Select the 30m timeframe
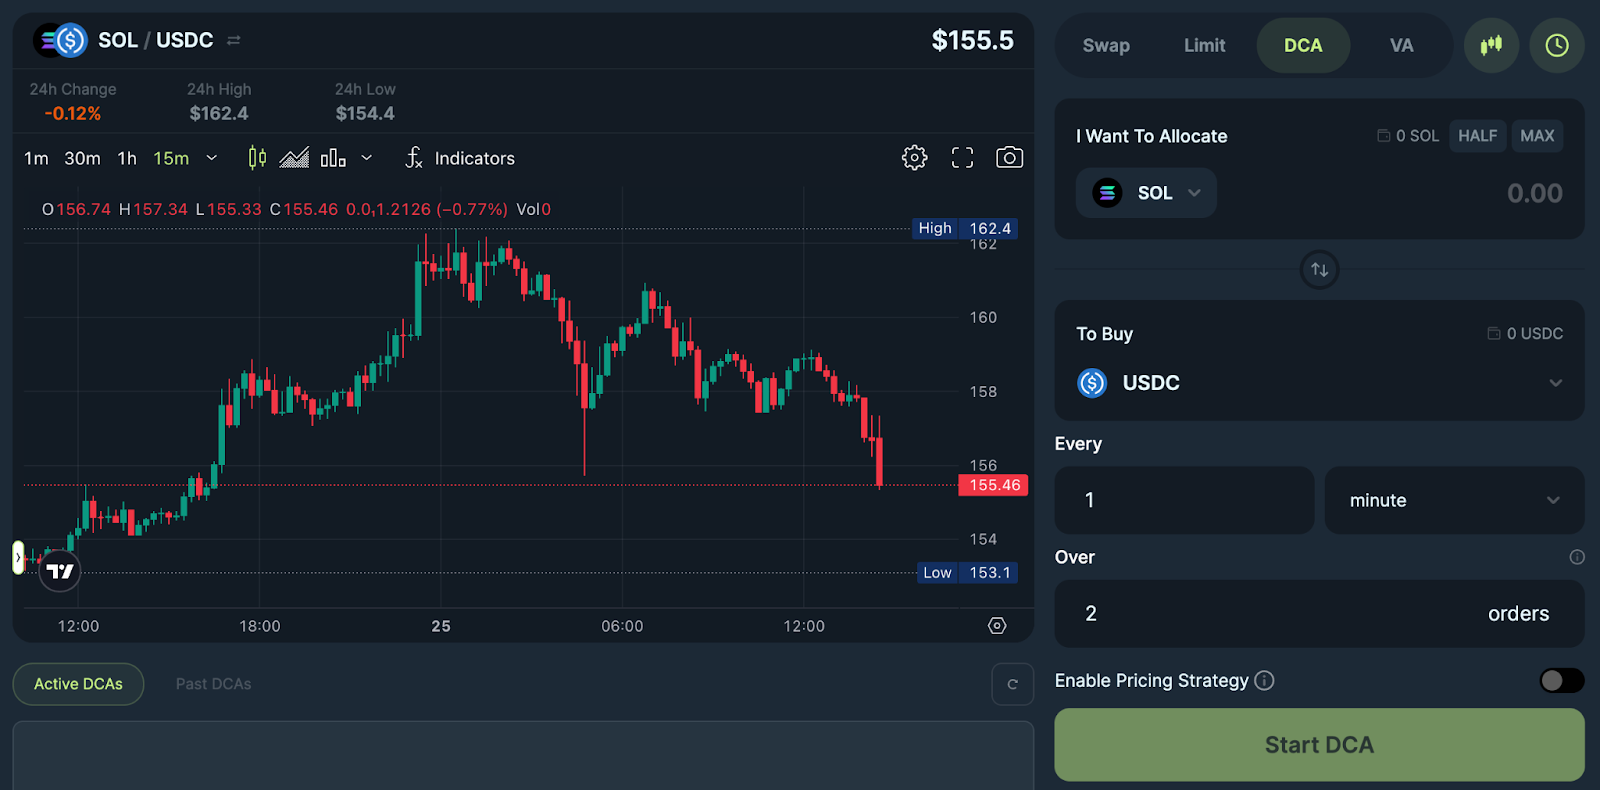1600x790 pixels. pos(82,158)
